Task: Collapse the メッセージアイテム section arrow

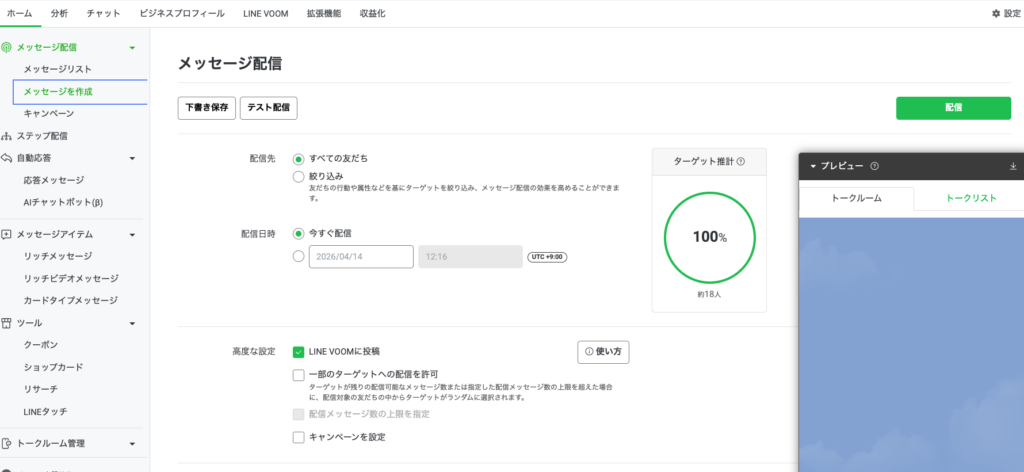Action: tap(133, 235)
